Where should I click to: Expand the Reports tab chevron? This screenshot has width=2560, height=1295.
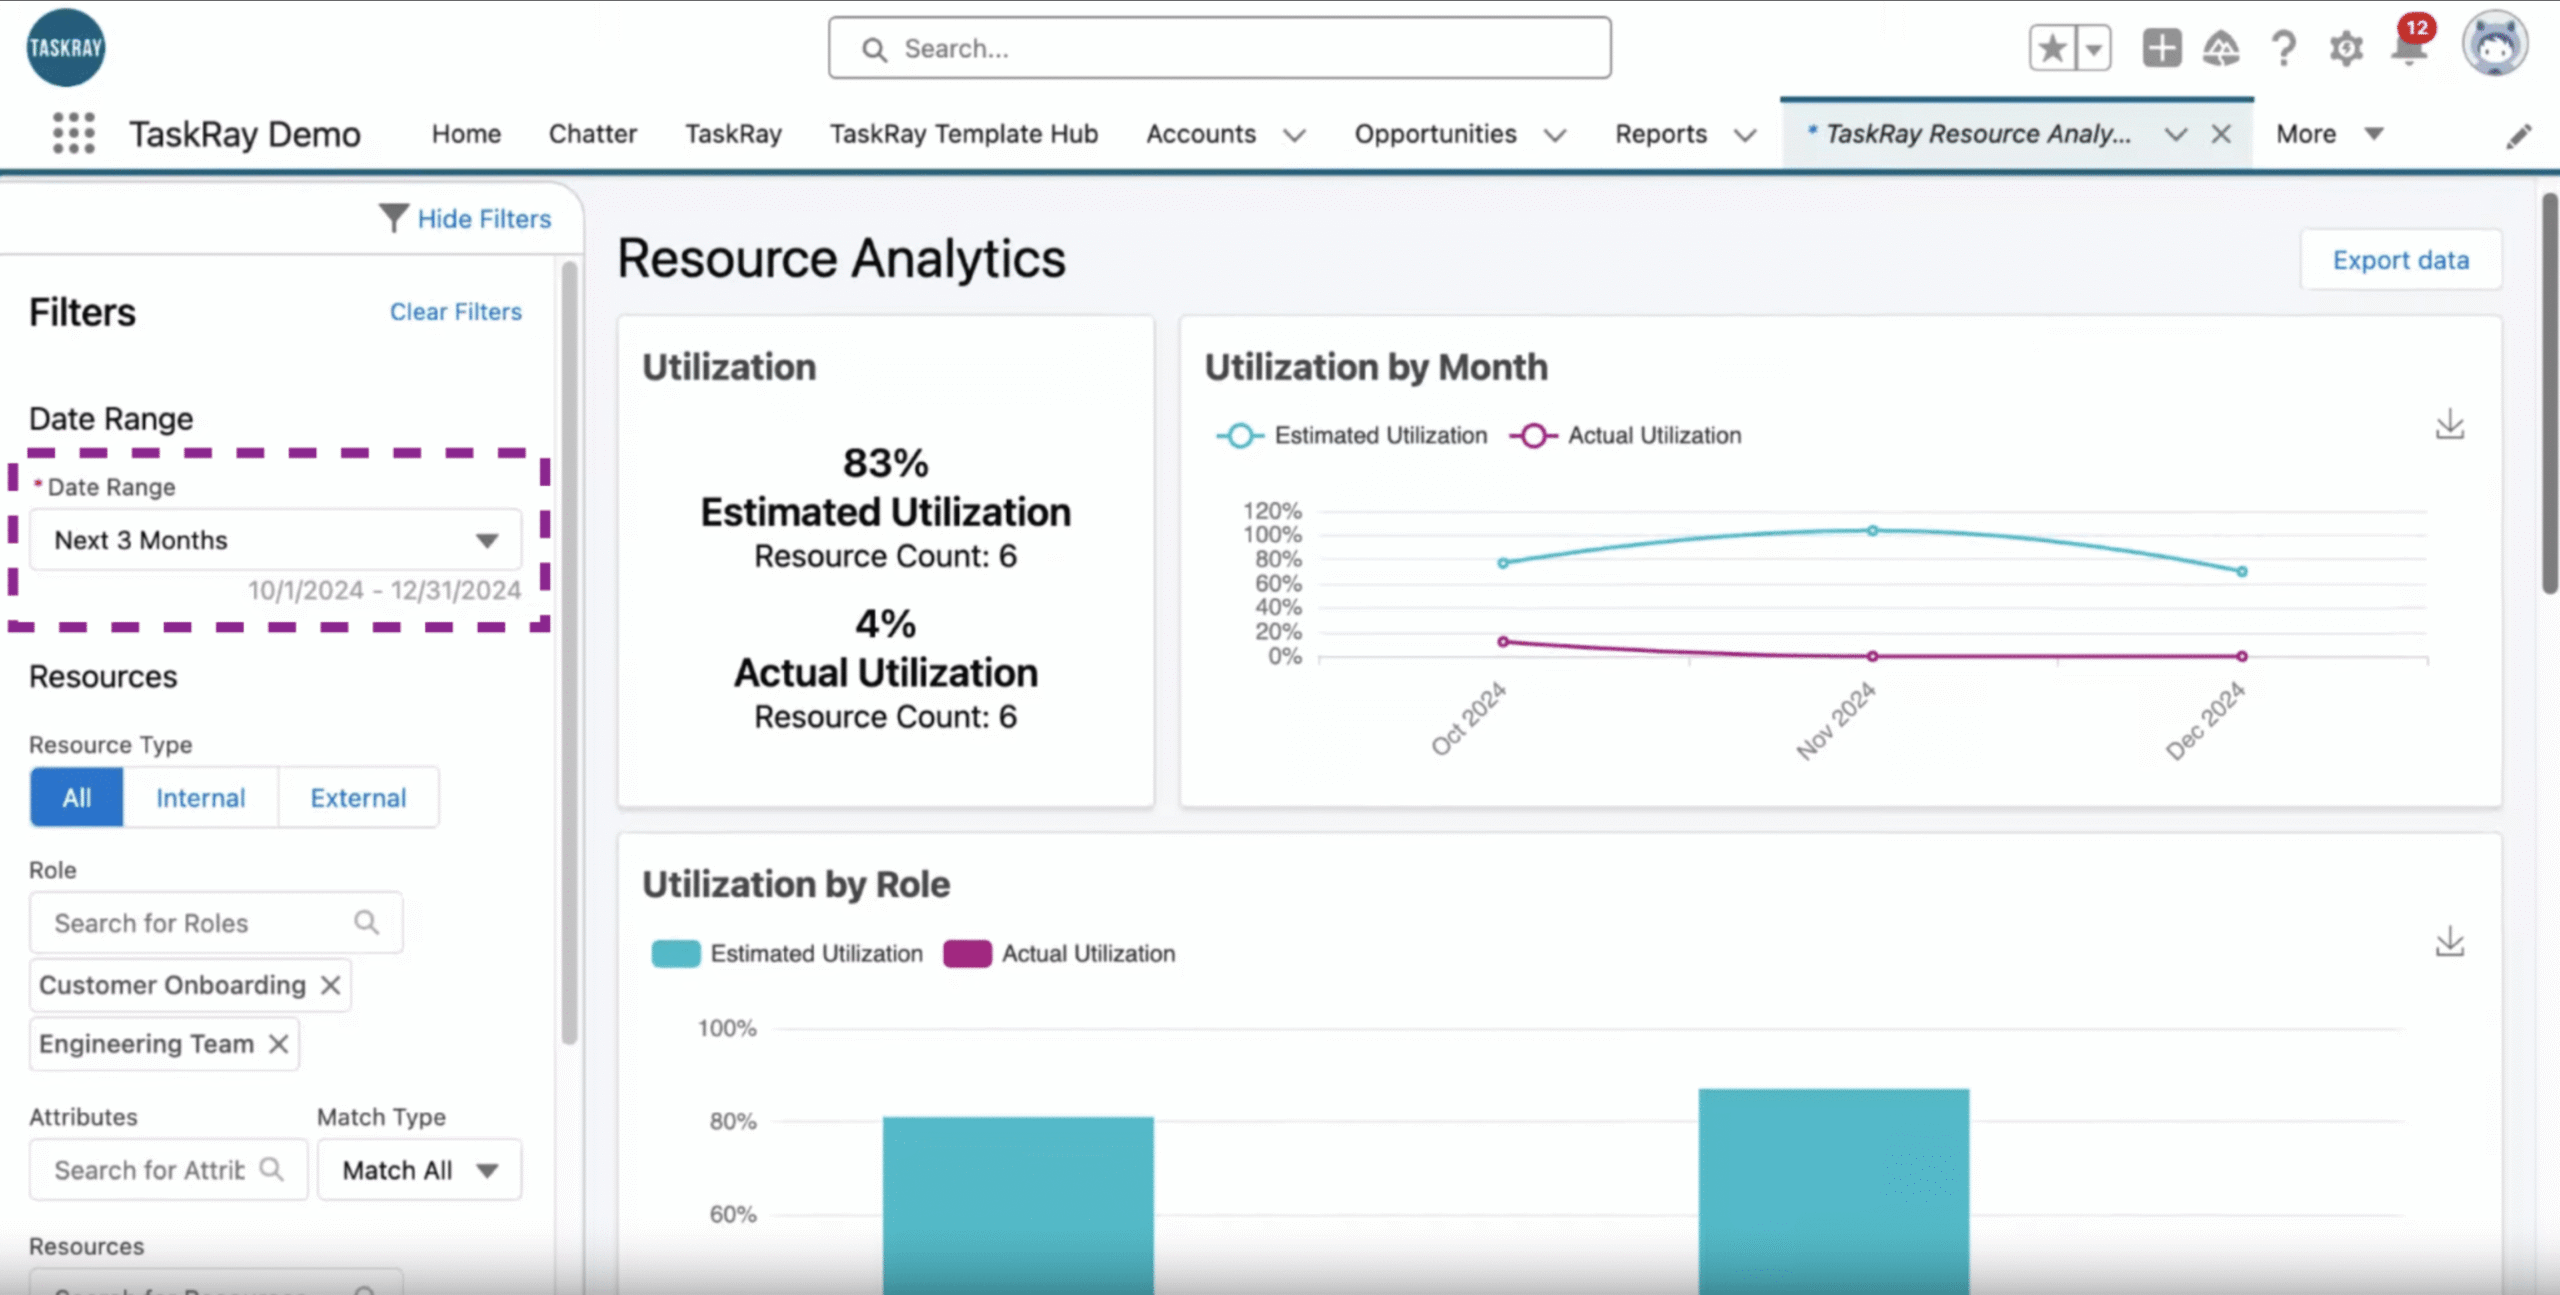[1744, 135]
